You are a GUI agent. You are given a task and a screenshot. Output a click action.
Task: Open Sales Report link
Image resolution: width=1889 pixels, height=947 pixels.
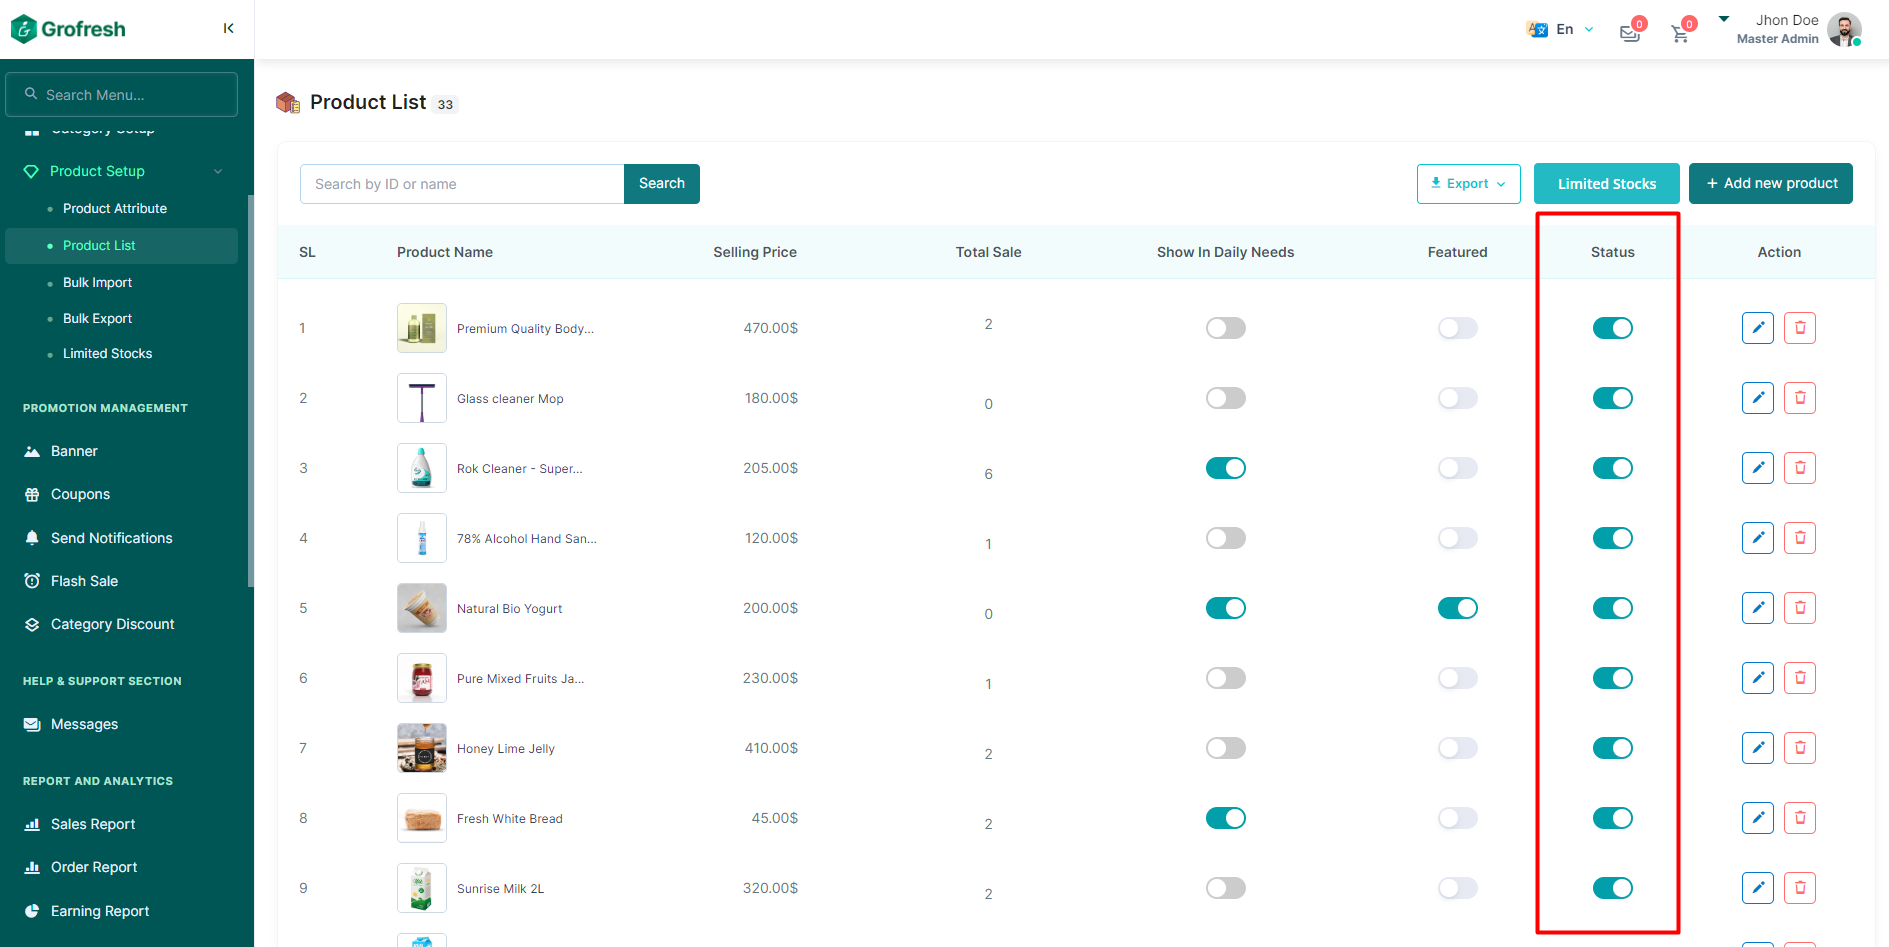tap(93, 824)
